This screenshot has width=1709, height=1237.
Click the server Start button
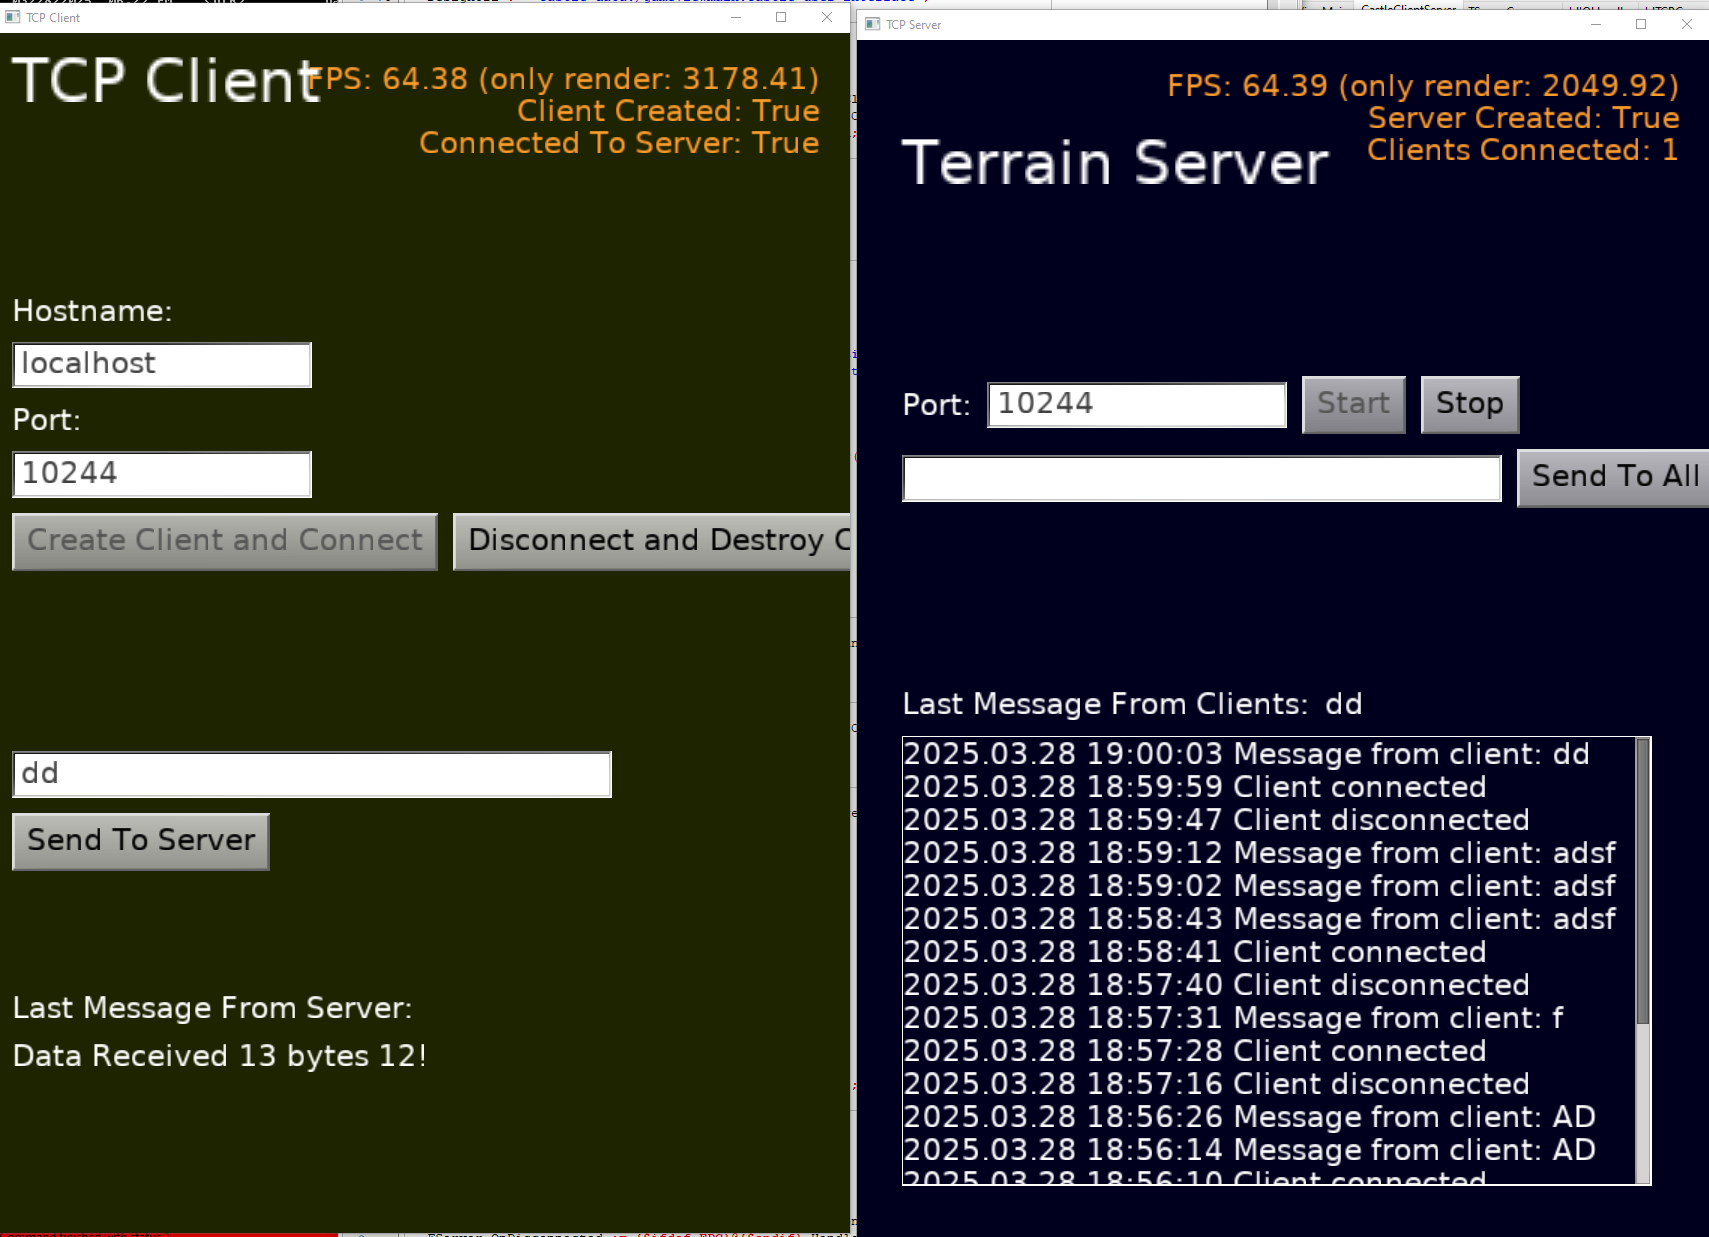coord(1354,405)
